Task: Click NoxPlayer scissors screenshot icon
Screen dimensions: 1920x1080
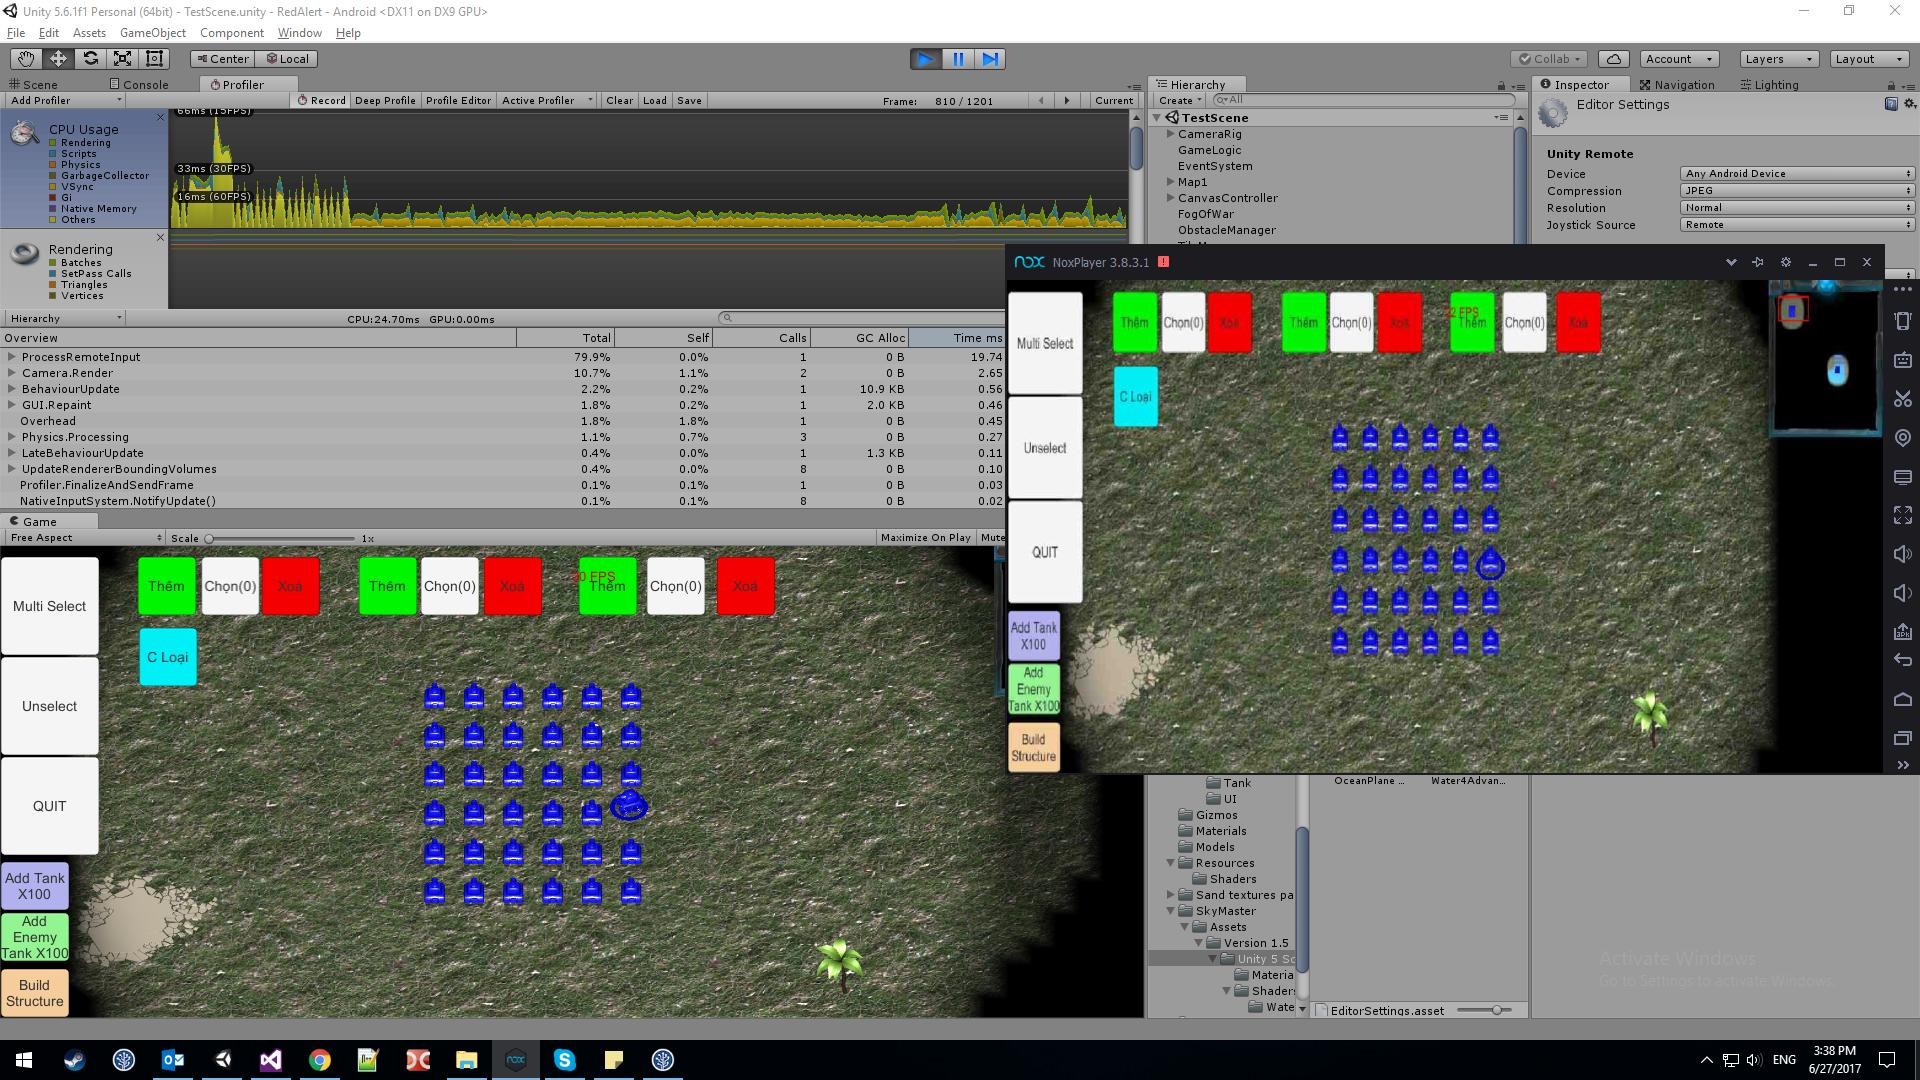Action: tap(1902, 399)
